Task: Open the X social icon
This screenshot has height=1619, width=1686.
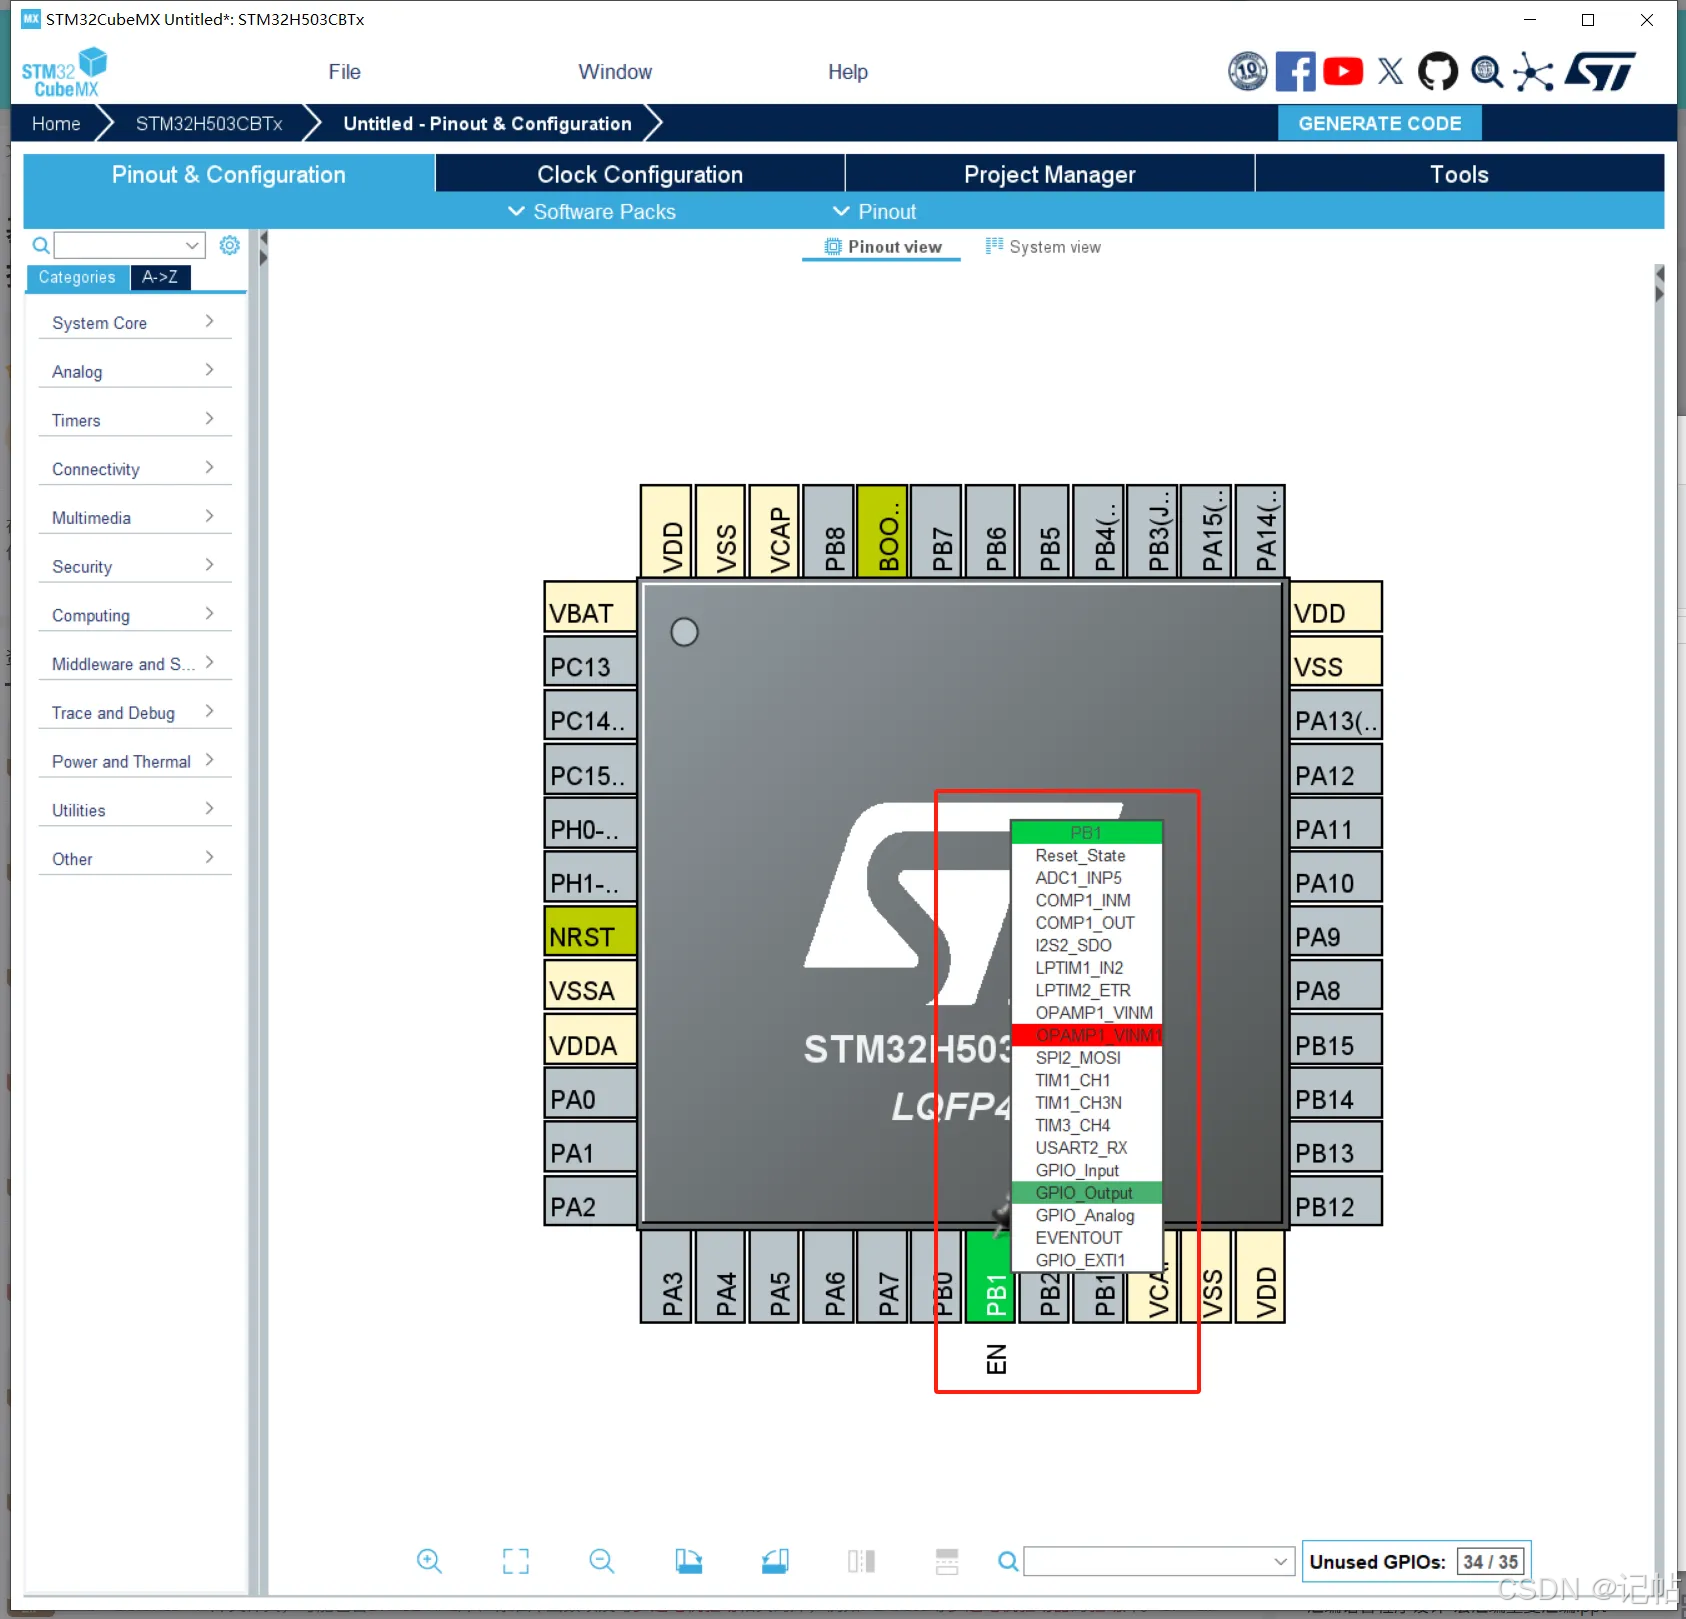Action: (x=1390, y=71)
